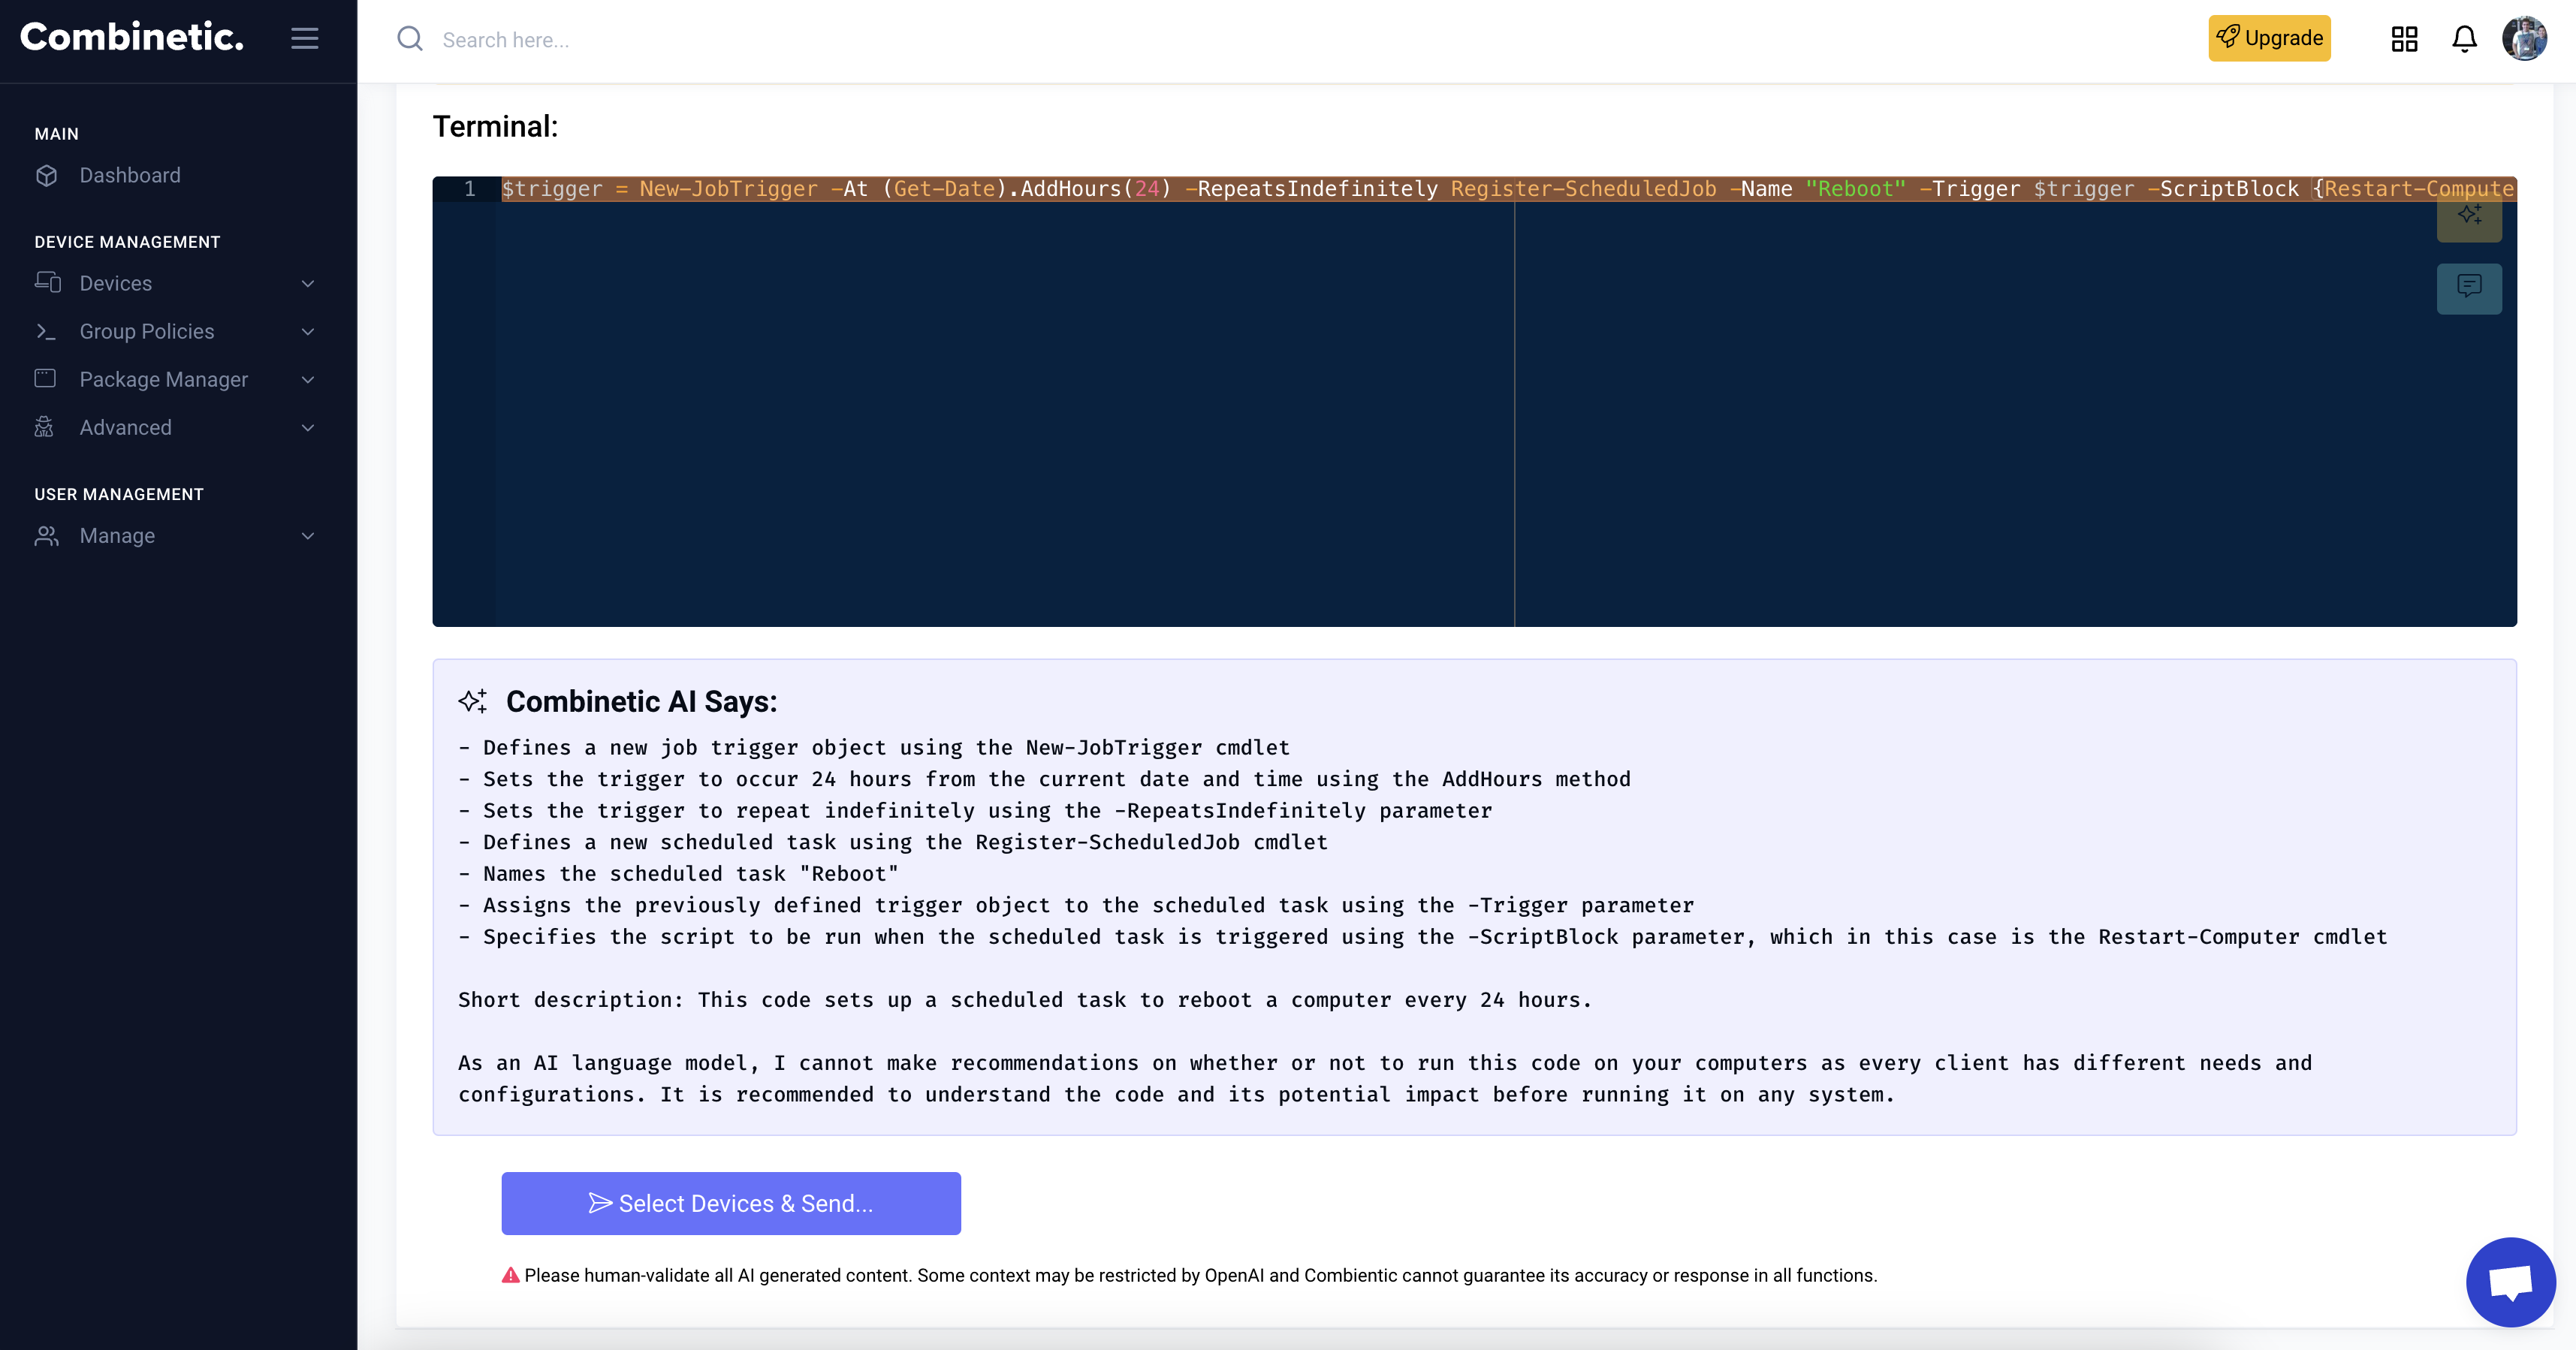Image resolution: width=2576 pixels, height=1350 pixels.
Task: Click the Package Manager window icon
Action: pos(45,378)
